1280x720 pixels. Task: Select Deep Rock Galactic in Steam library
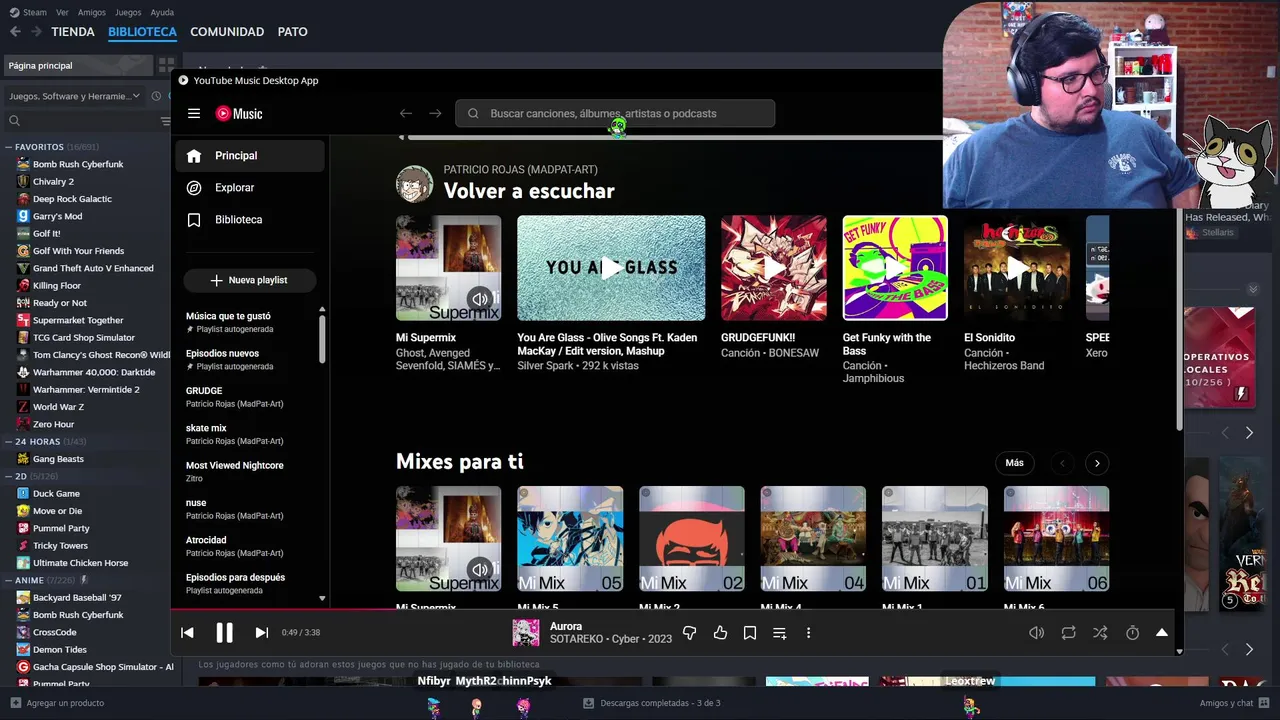tap(72, 199)
